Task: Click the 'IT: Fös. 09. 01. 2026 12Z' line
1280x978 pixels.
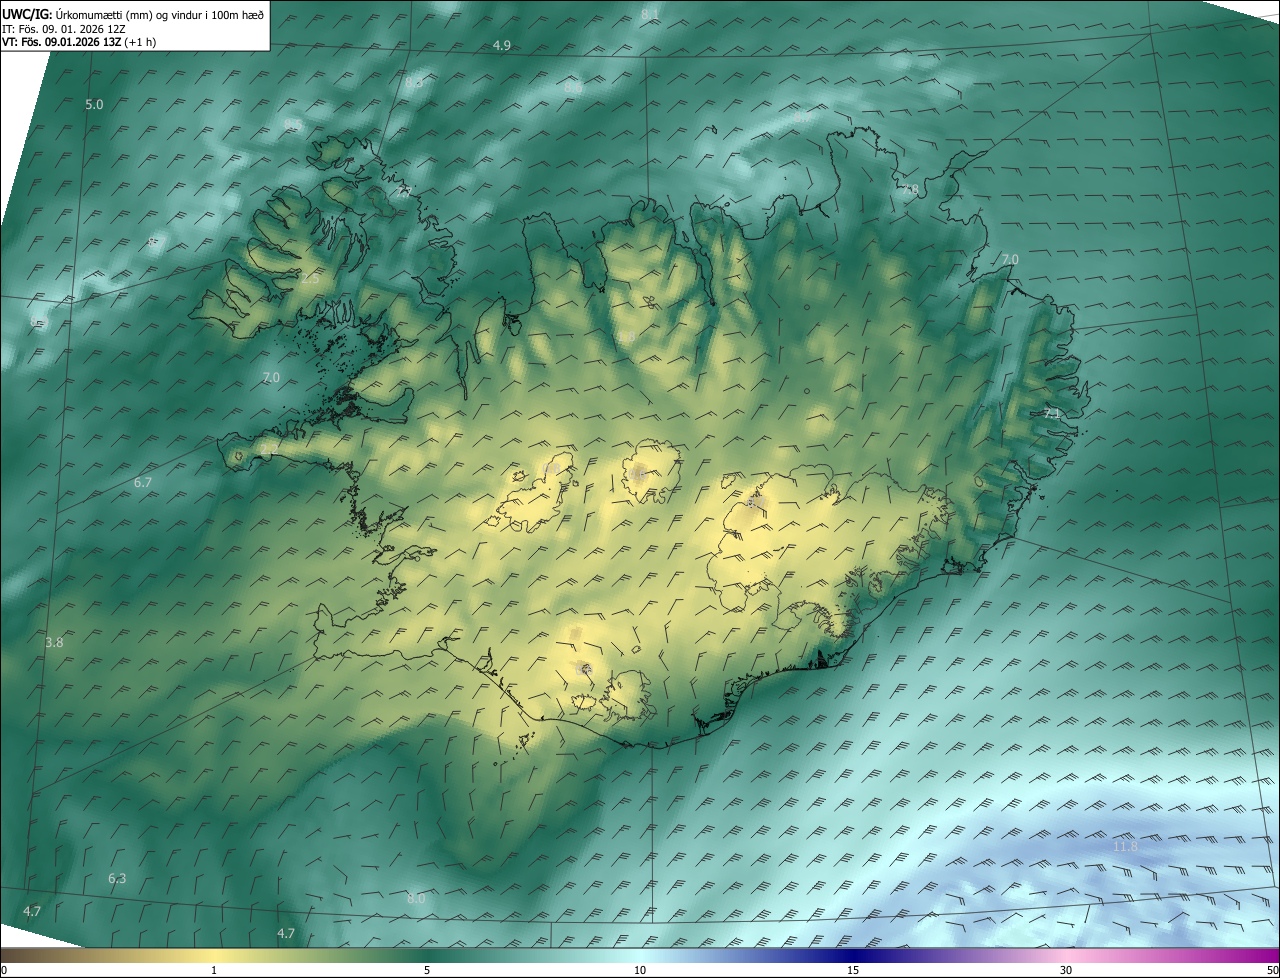Action: (x=64, y=29)
